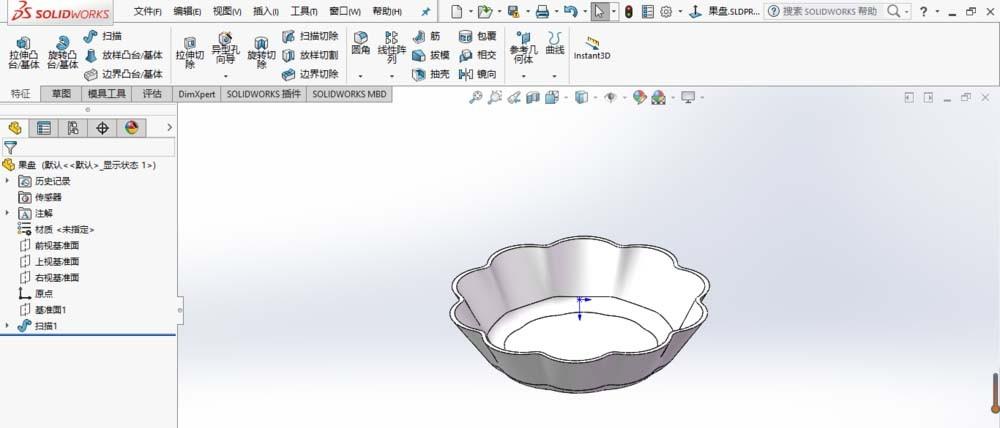Create a new document from title toolbar
The width and height of the screenshot is (1000, 428).
(x=456, y=11)
